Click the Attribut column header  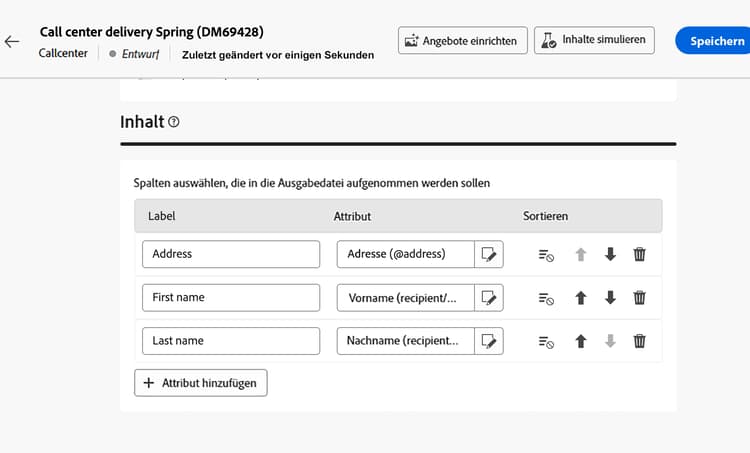tap(352, 217)
